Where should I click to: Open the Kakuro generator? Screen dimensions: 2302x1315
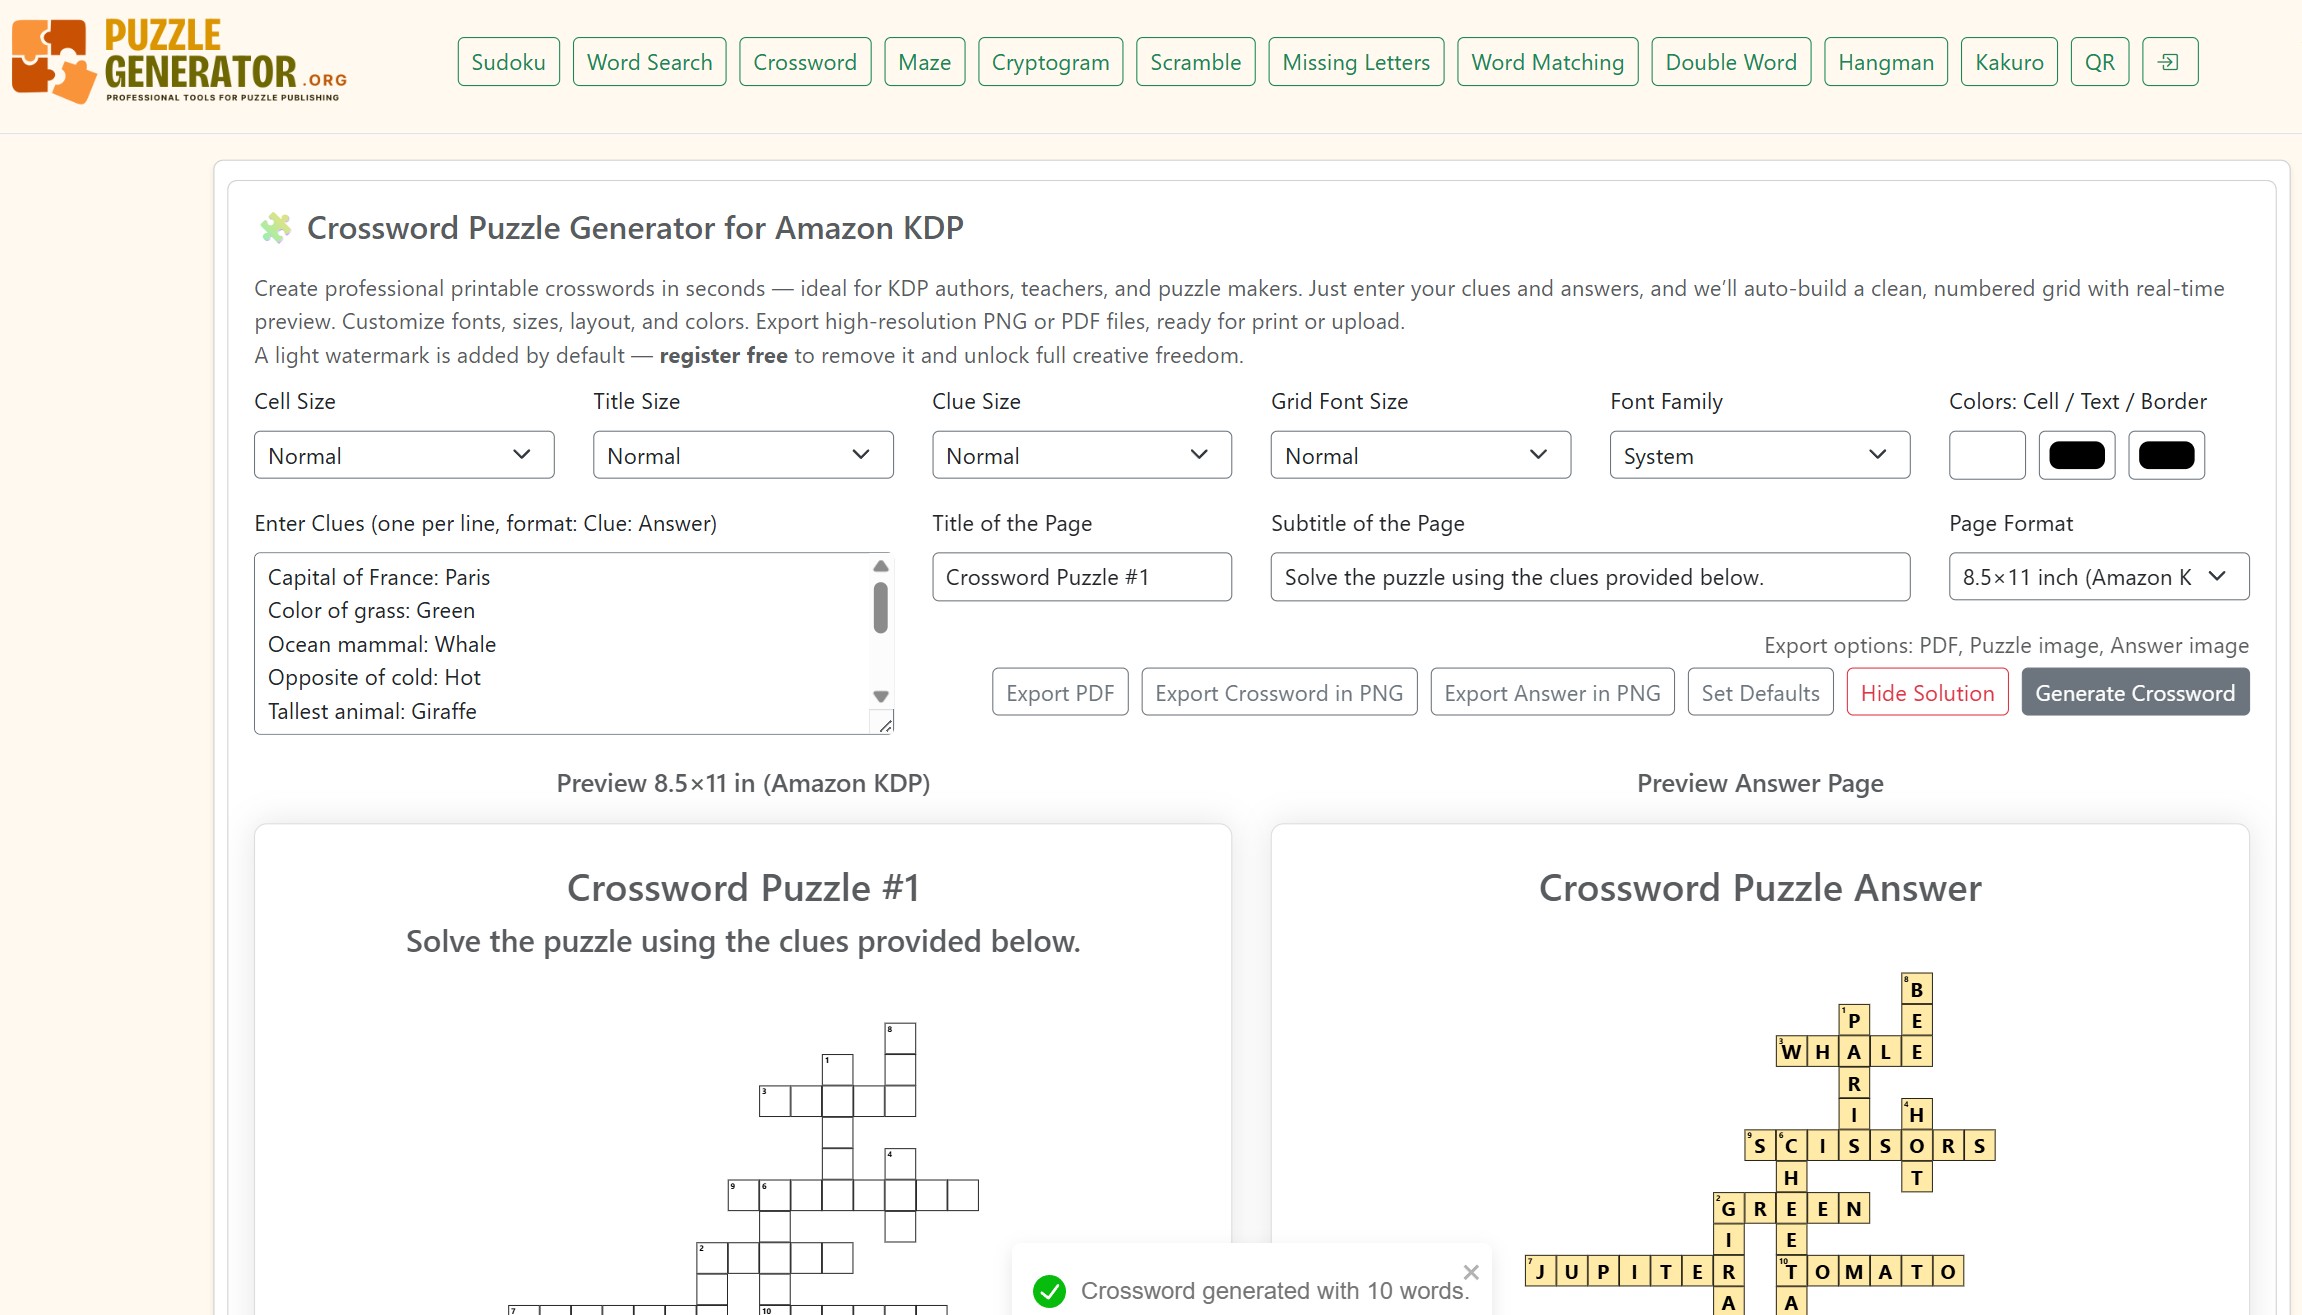pyautogui.click(x=2008, y=61)
